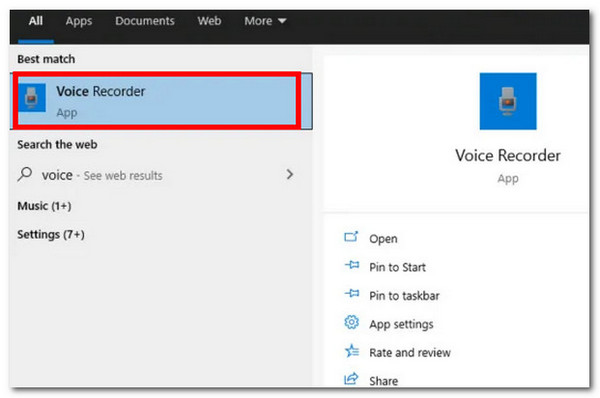Viewport: 600px width, 398px height.
Task: Click the pin icon next to Pin to Start
Action: [352, 265]
